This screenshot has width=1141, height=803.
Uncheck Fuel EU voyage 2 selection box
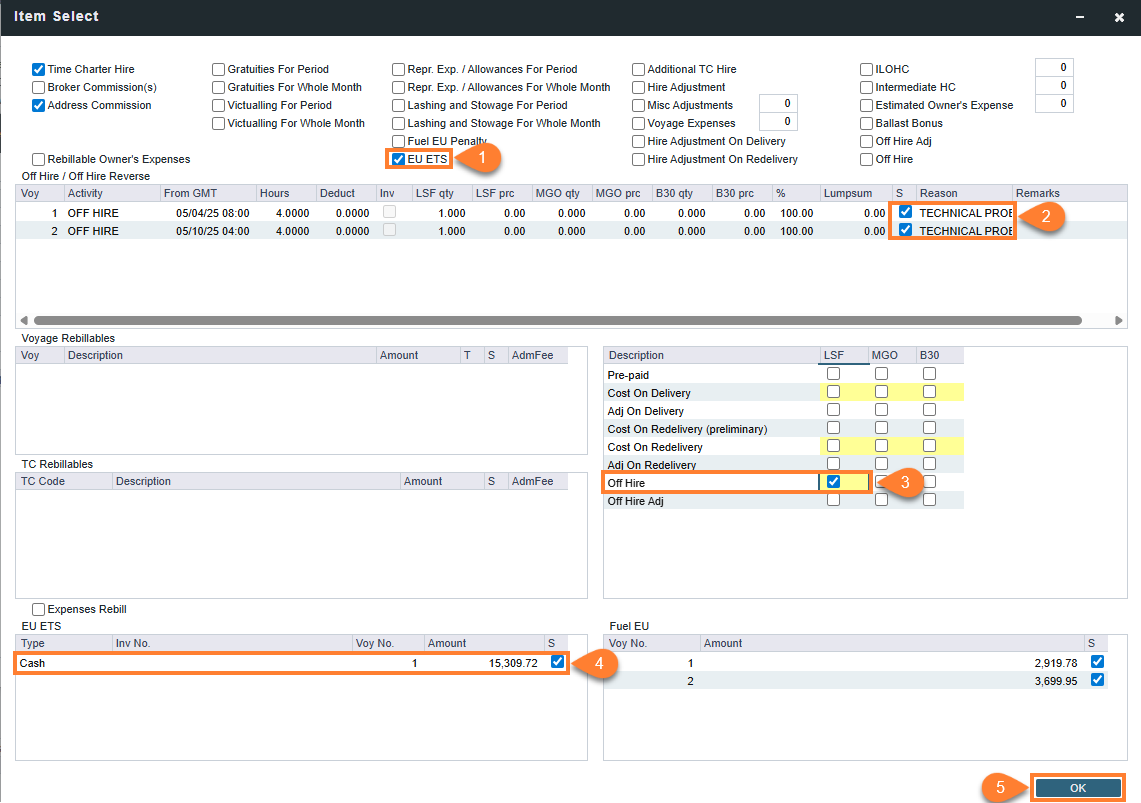pyautogui.click(x=1097, y=680)
